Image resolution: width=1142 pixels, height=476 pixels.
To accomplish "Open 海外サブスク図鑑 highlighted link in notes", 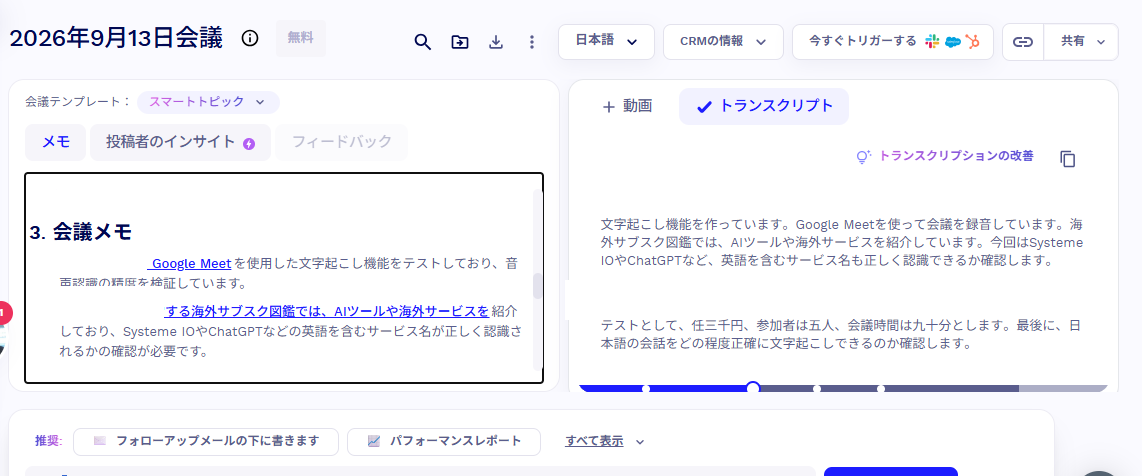I will (x=326, y=312).
